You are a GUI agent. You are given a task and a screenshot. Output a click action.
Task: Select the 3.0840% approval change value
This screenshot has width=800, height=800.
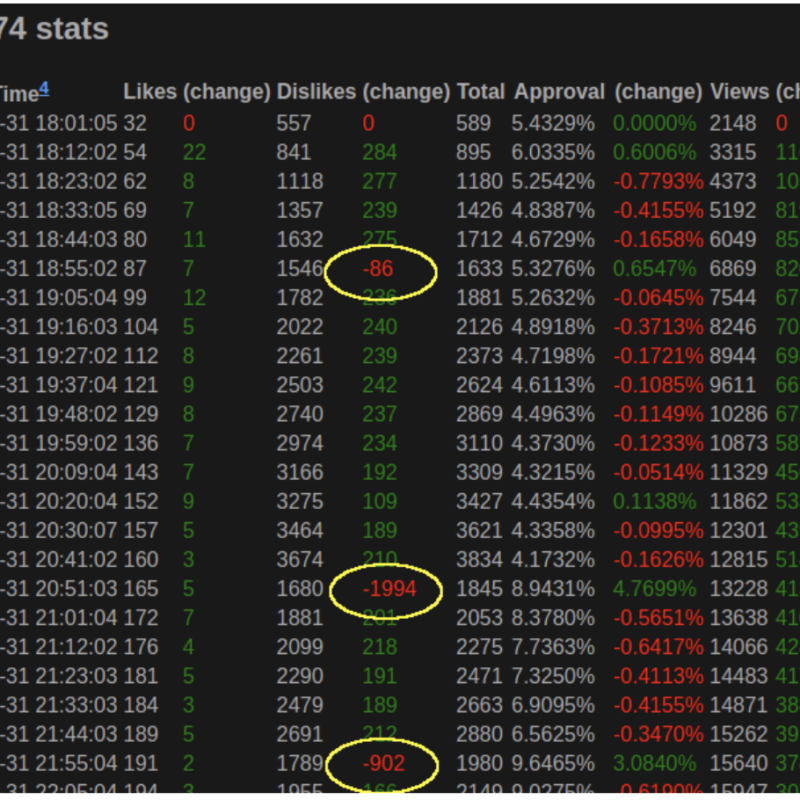pos(654,765)
